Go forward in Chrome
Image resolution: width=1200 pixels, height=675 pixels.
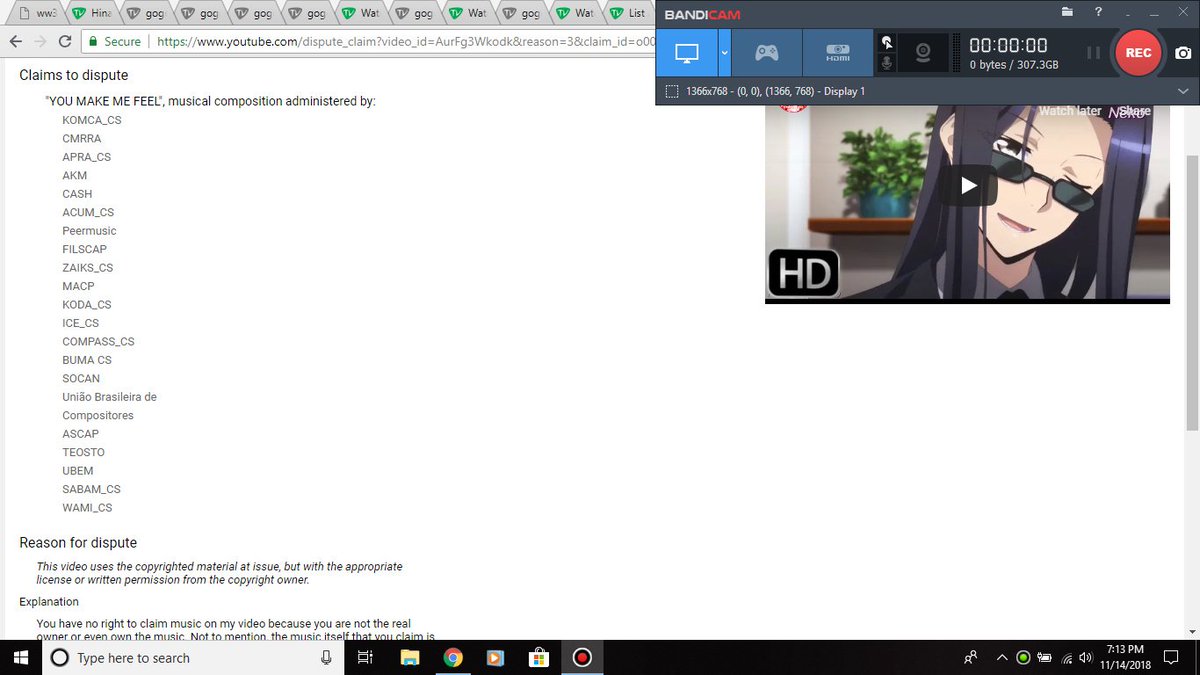click(40, 41)
